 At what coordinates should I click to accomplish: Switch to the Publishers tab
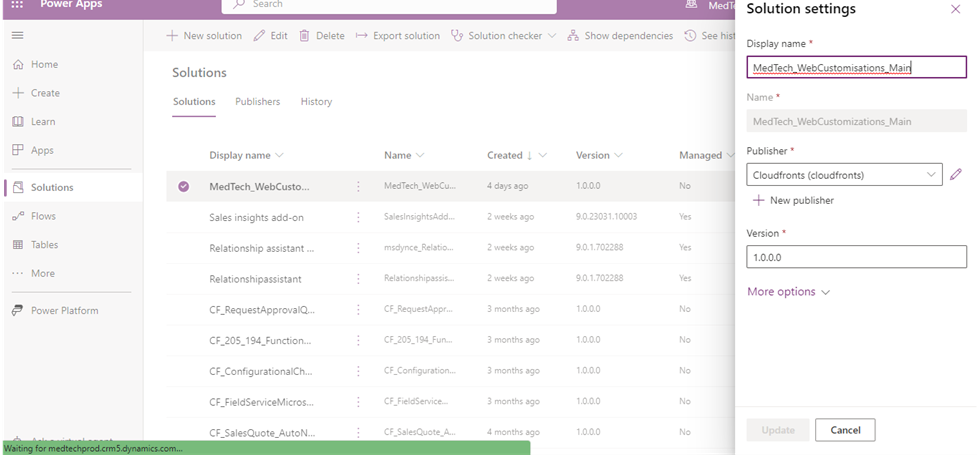257,102
